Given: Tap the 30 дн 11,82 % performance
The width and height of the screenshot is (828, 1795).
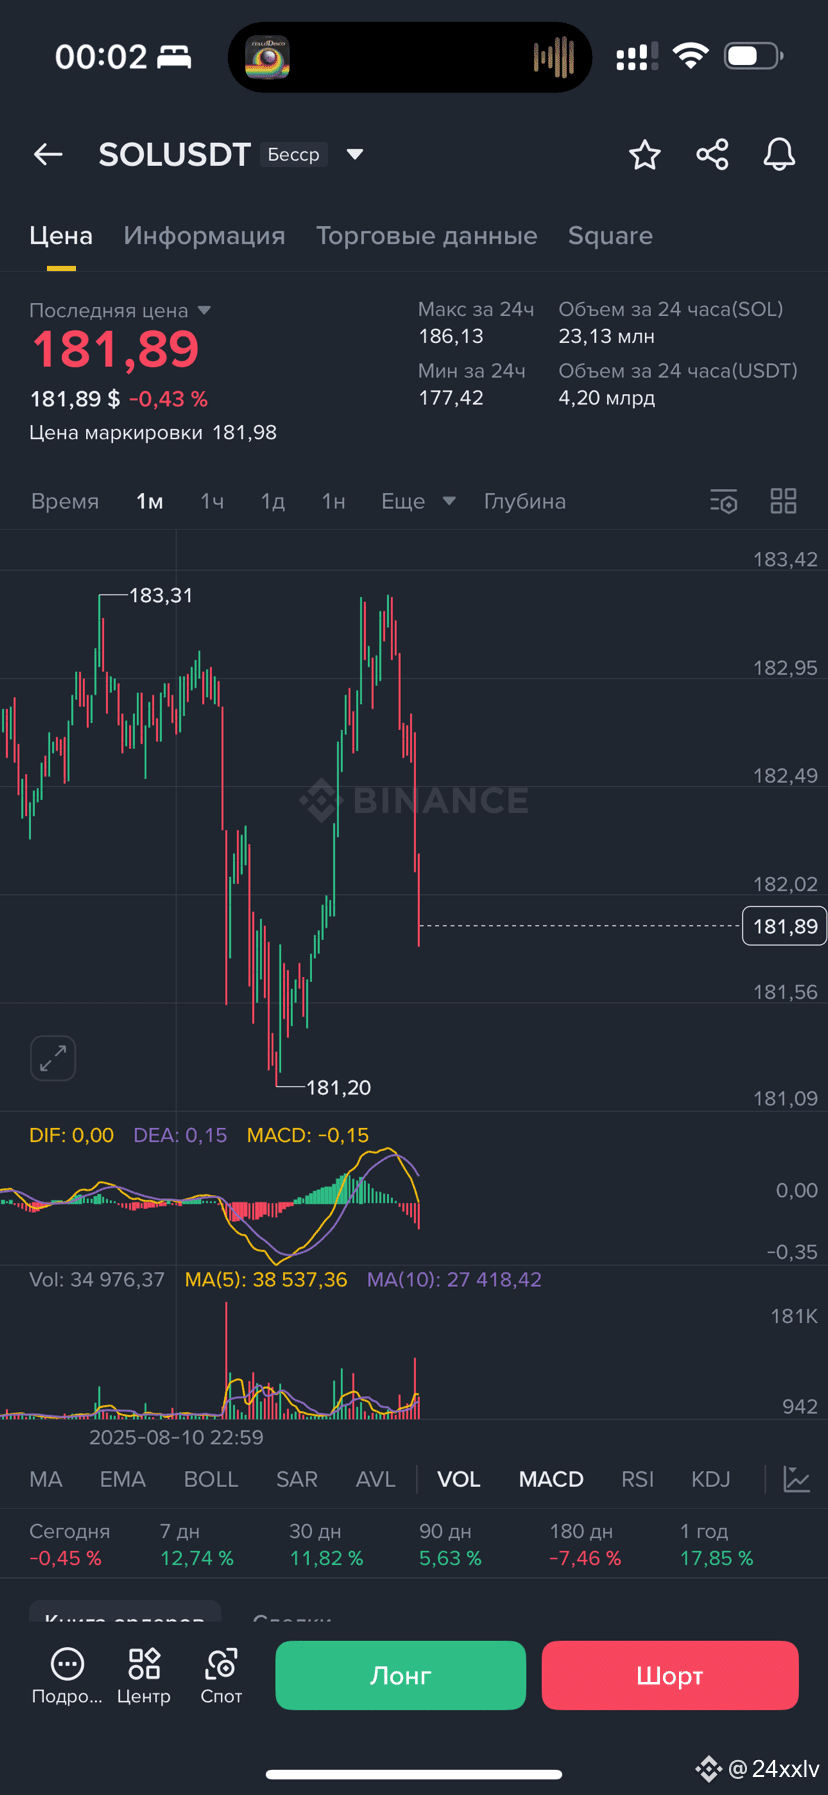Looking at the screenshot, I should (x=326, y=1545).
